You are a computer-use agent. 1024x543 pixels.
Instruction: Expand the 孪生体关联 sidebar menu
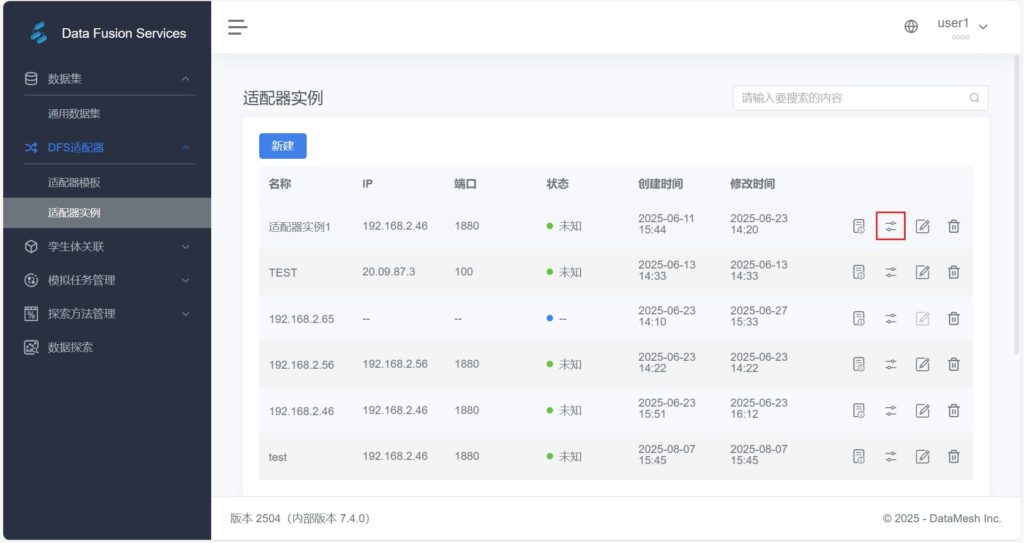[x=107, y=246]
